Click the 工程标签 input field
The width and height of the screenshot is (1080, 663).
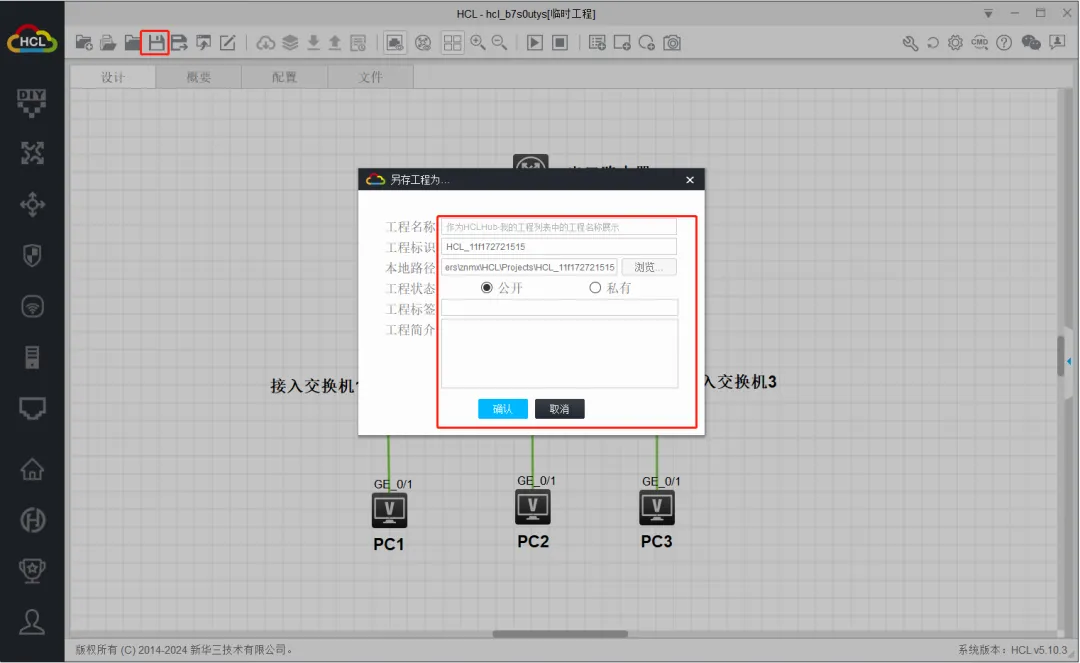click(559, 308)
